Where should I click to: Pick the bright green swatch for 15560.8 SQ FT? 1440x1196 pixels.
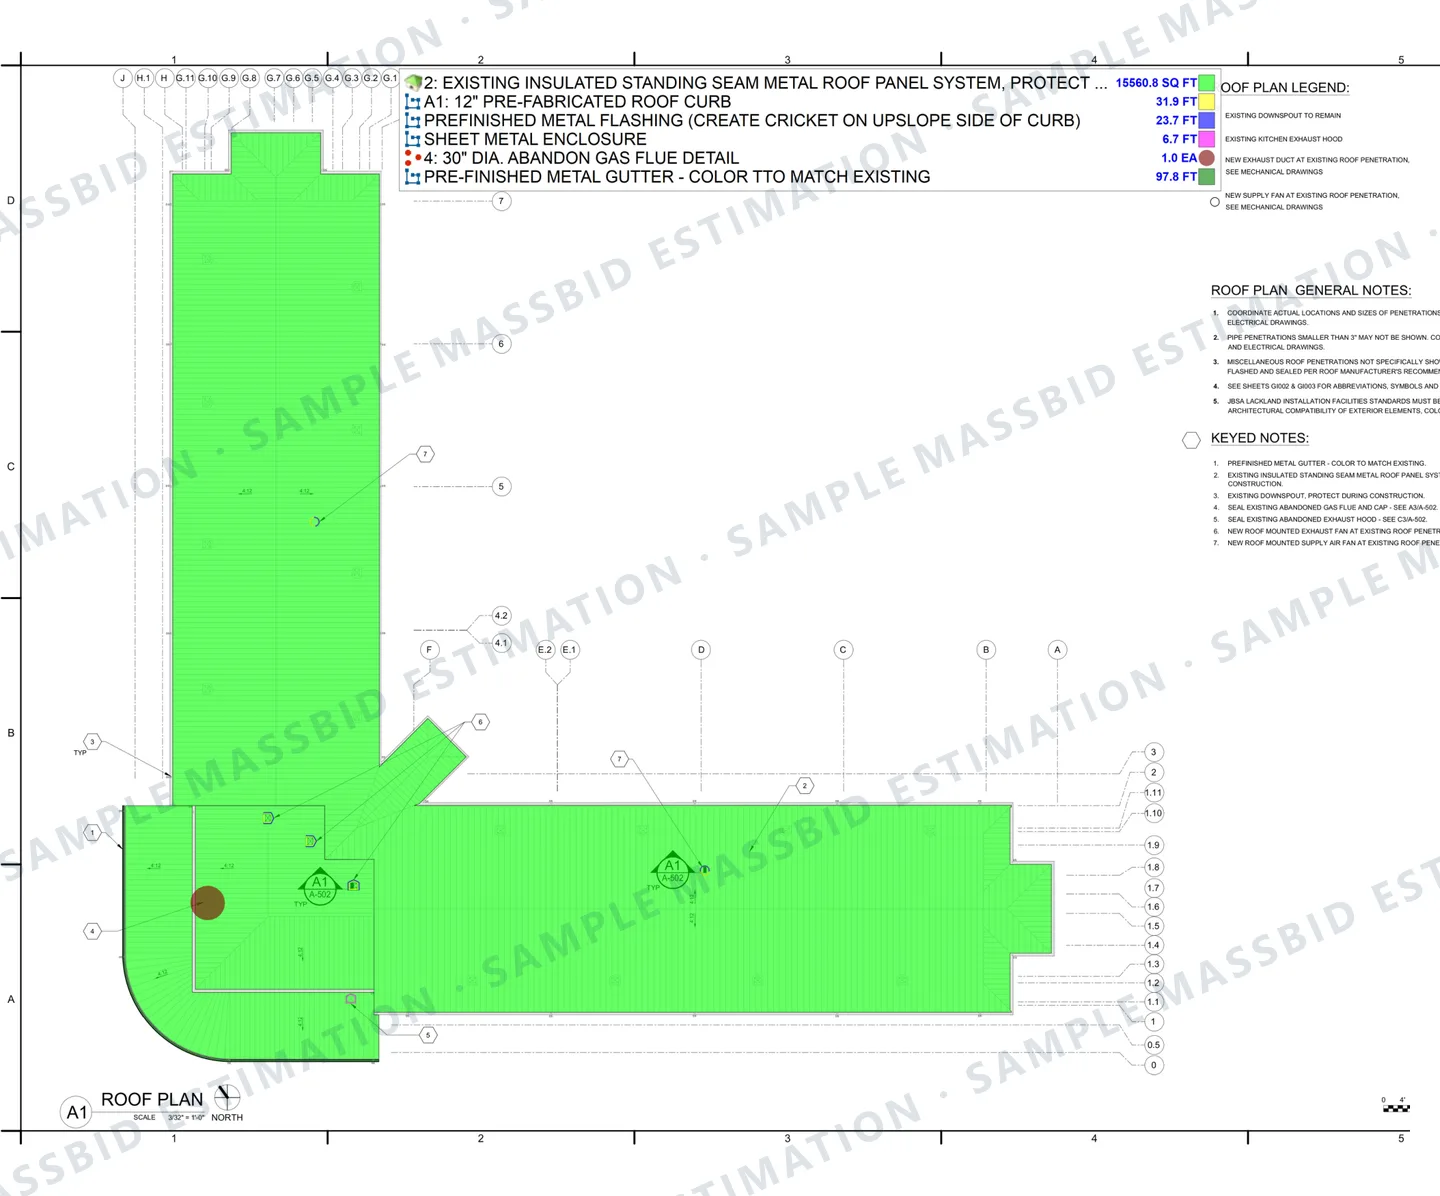tap(1207, 83)
